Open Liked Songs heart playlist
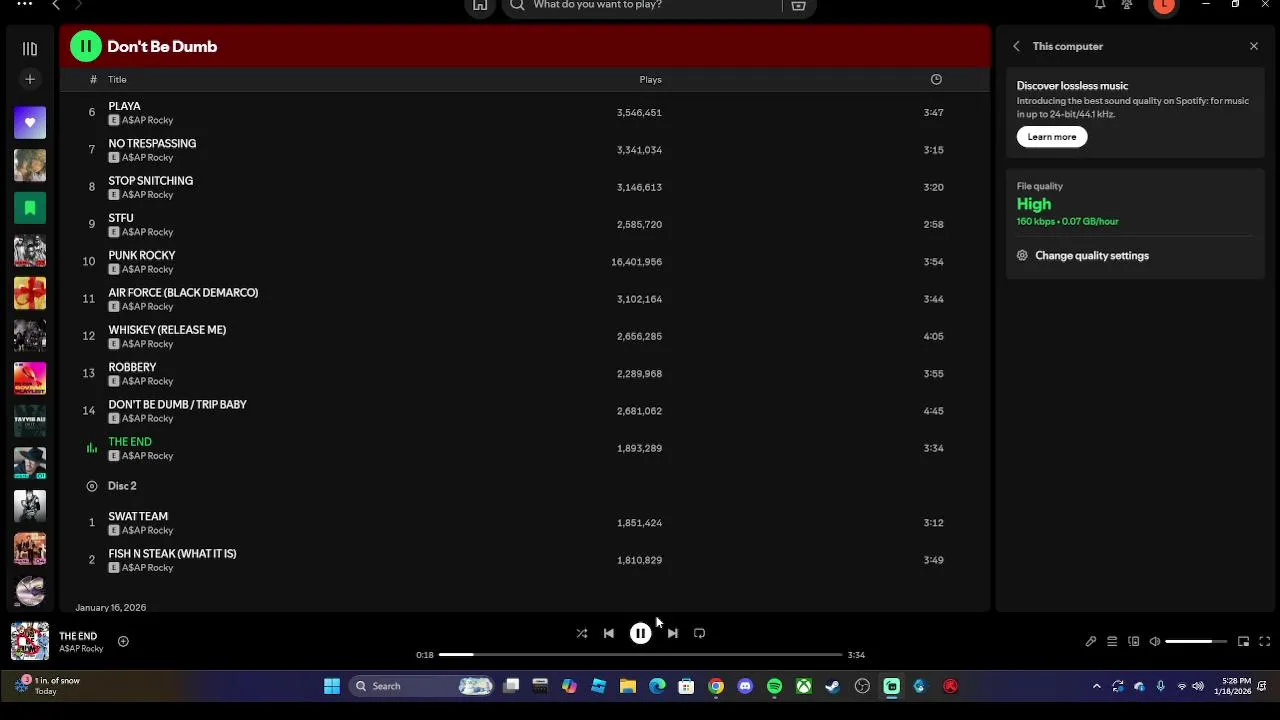The image size is (1280, 720). click(x=30, y=123)
